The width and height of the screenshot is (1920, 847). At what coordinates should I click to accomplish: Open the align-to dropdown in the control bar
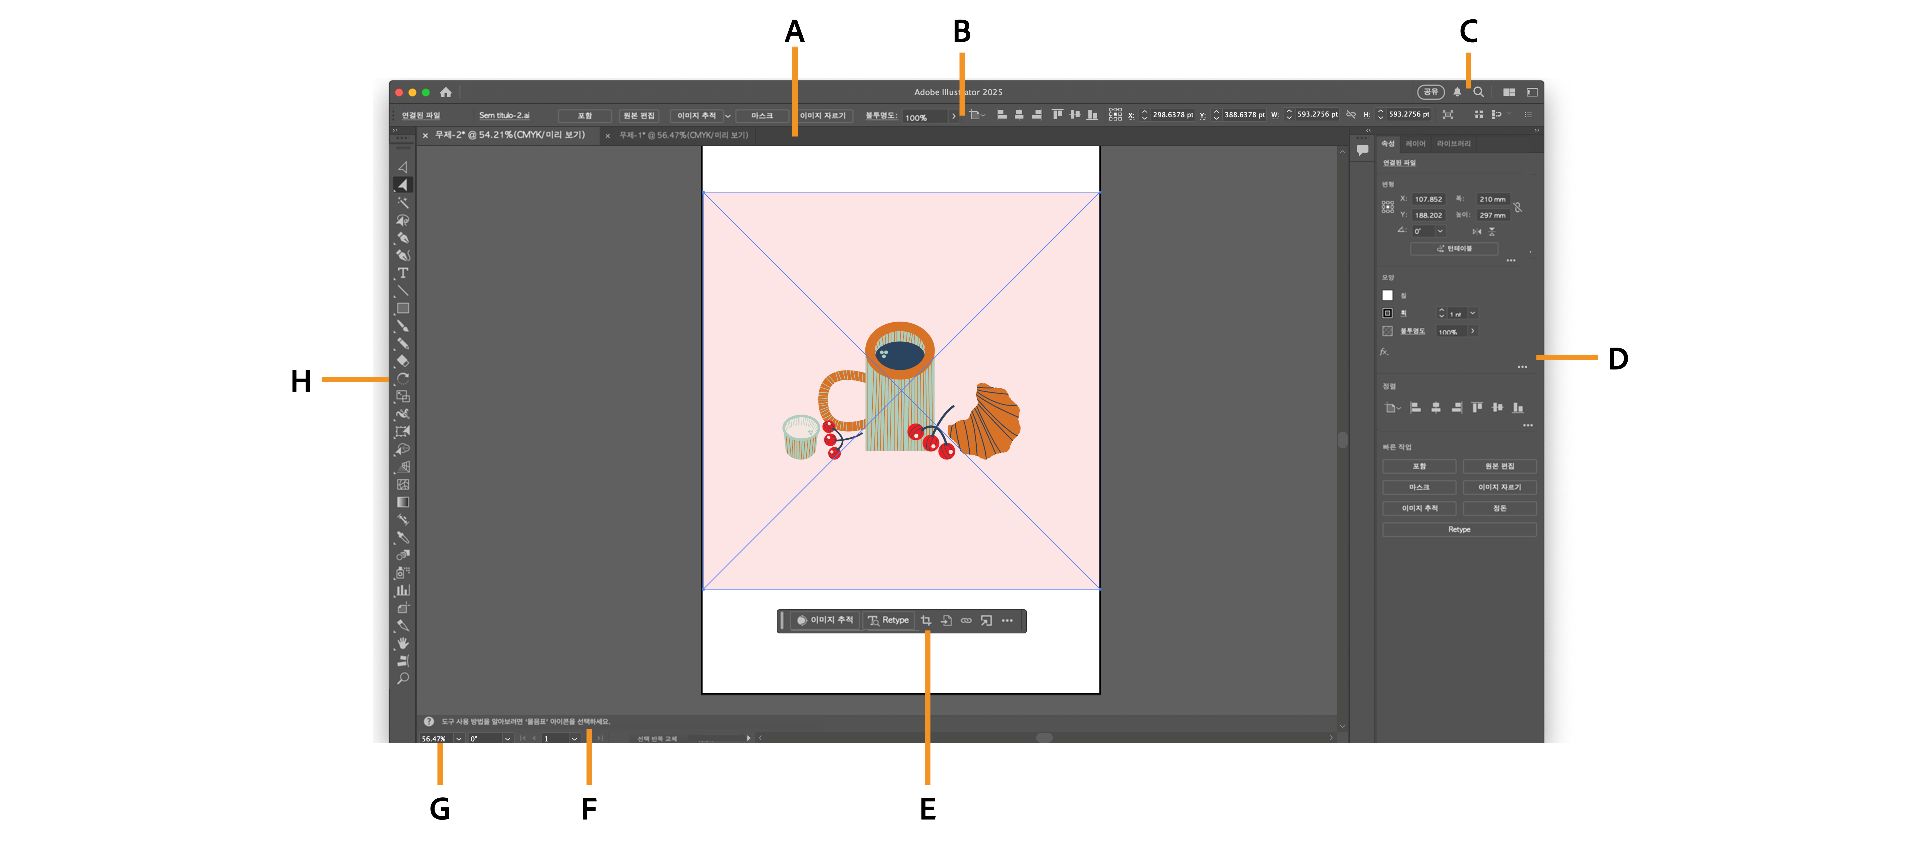pyautogui.click(x=976, y=115)
